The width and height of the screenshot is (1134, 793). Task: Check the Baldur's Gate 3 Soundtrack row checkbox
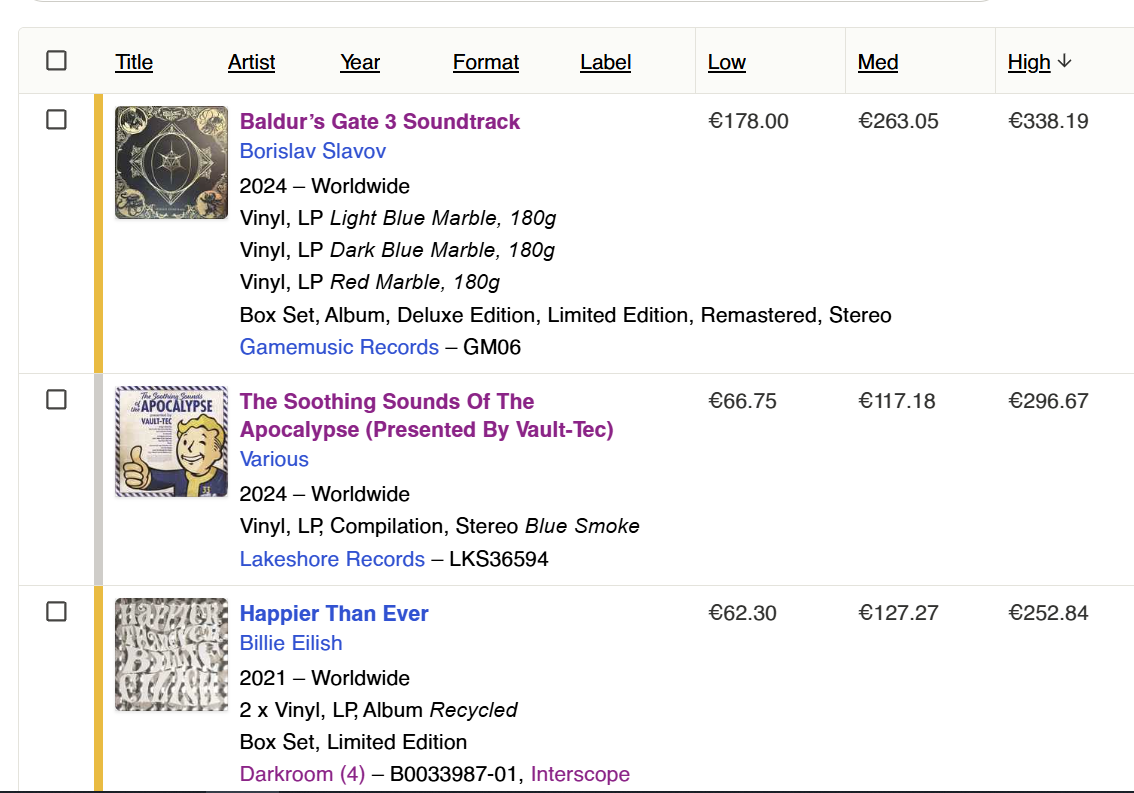coord(56,119)
